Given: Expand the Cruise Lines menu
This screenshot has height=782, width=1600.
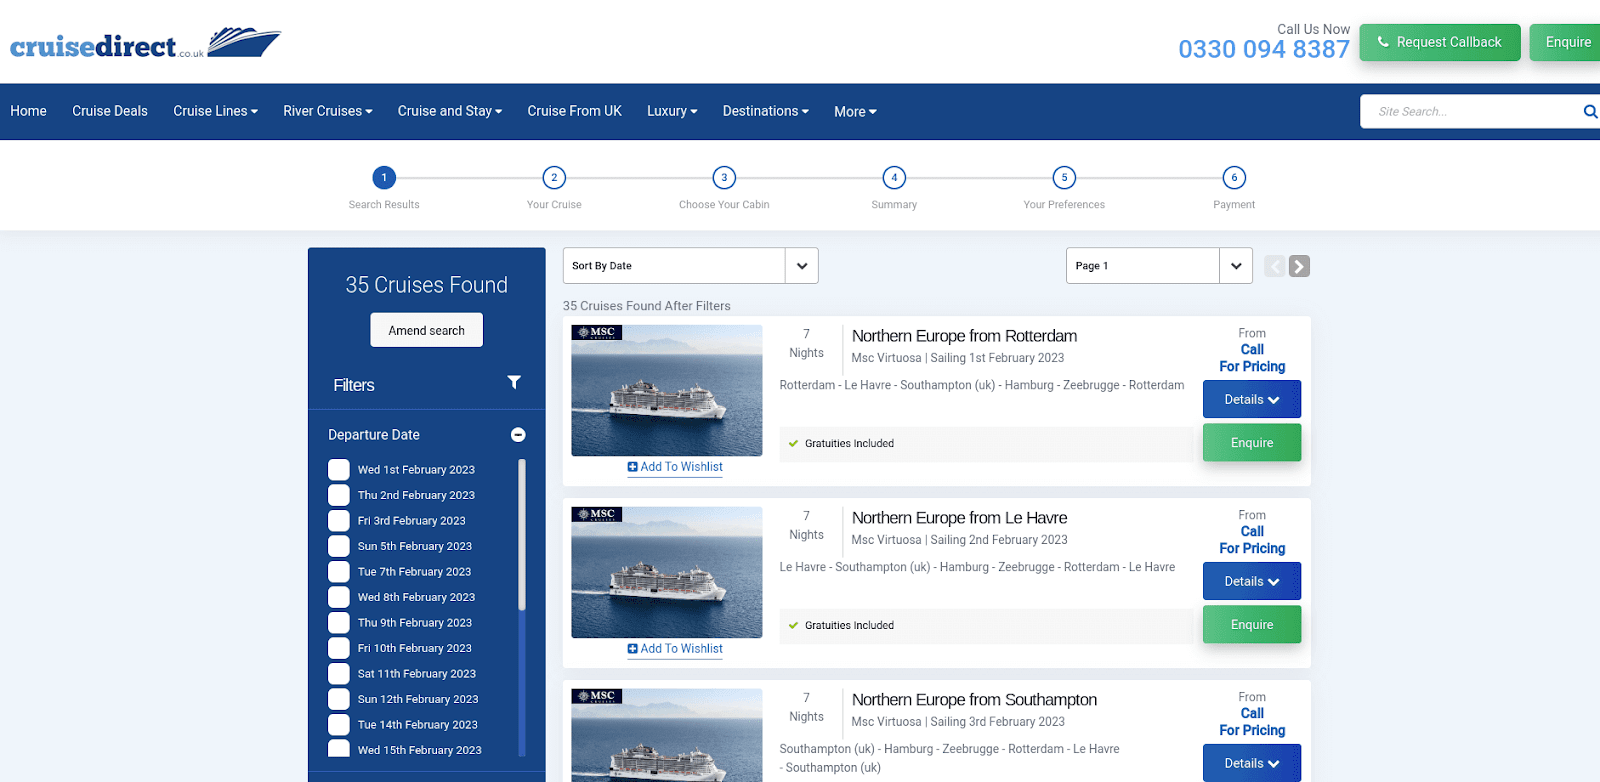Looking at the screenshot, I should coord(215,111).
